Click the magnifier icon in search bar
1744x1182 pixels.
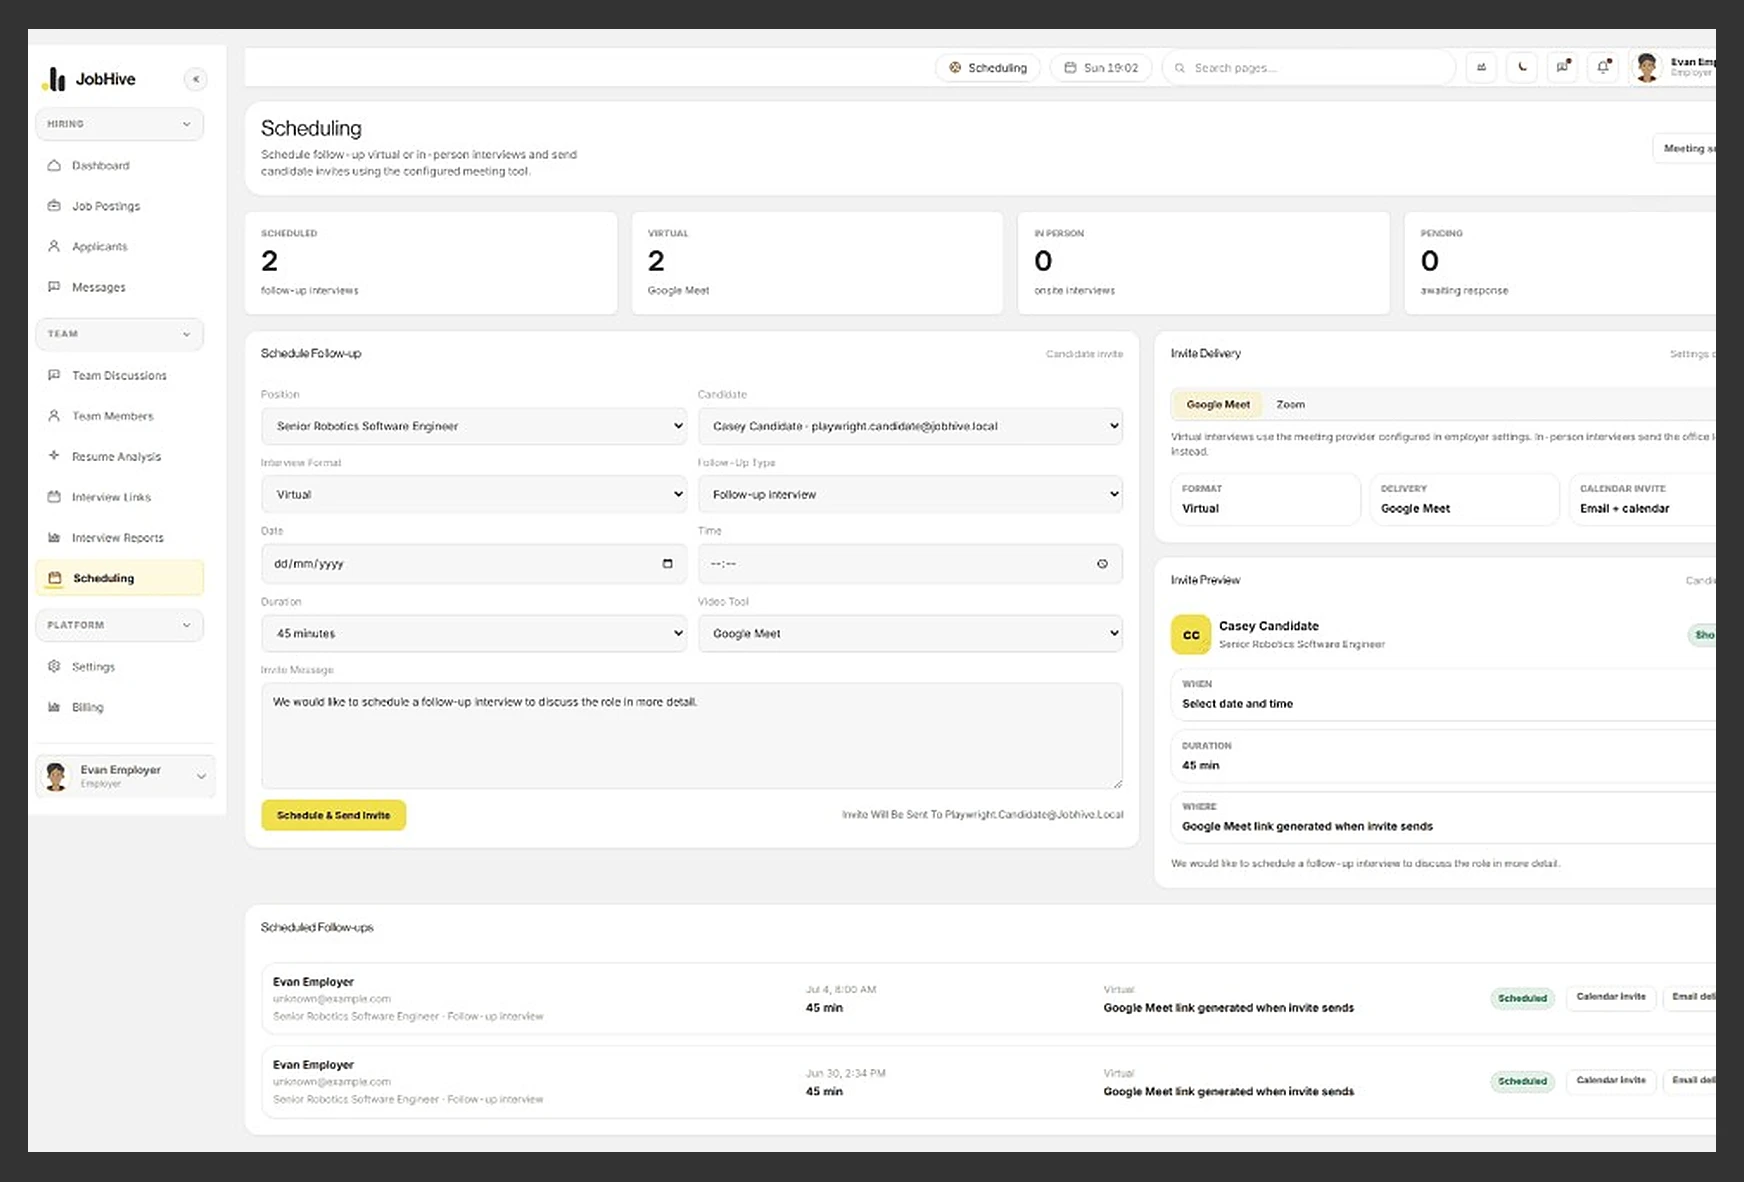coord(1180,68)
